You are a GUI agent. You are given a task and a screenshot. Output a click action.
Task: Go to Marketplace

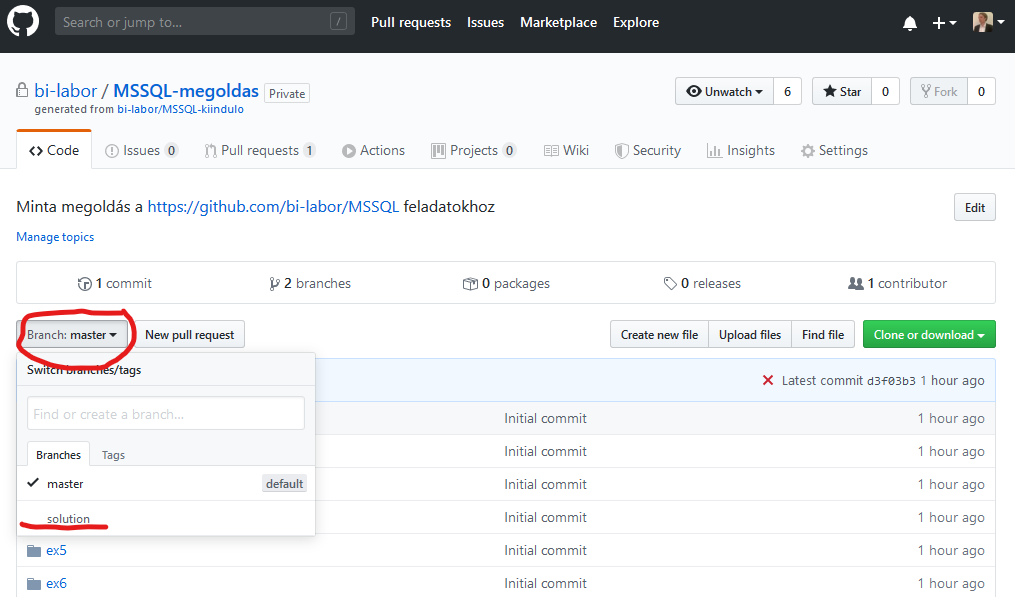pos(559,22)
